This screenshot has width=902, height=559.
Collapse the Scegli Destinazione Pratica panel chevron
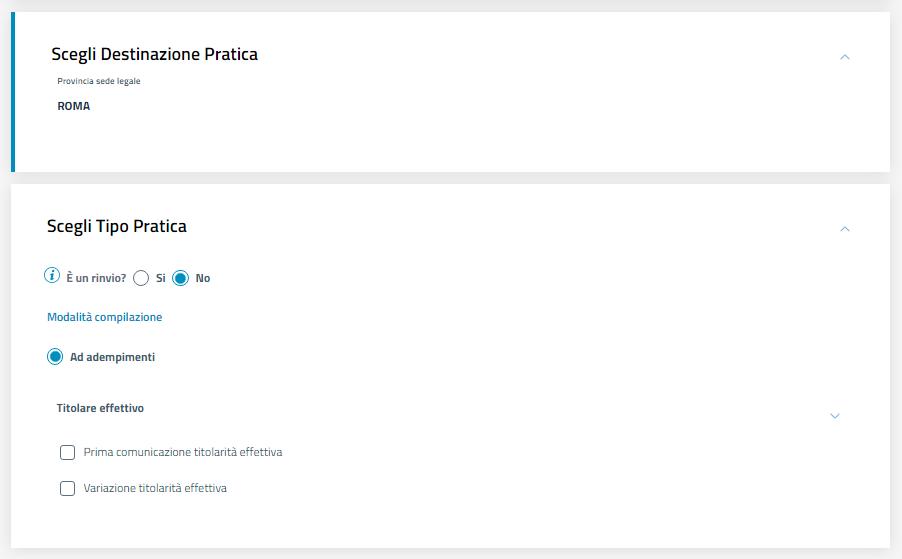pyautogui.click(x=845, y=57)
